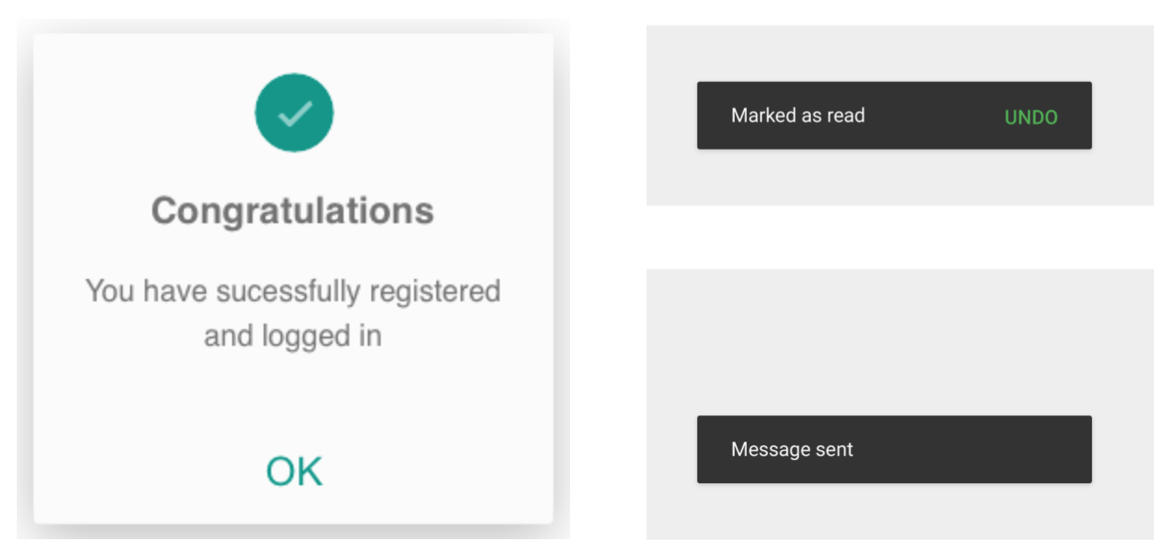Click the "Marked as read" notification text
The image size is (1167, 555).
point(797,116)
